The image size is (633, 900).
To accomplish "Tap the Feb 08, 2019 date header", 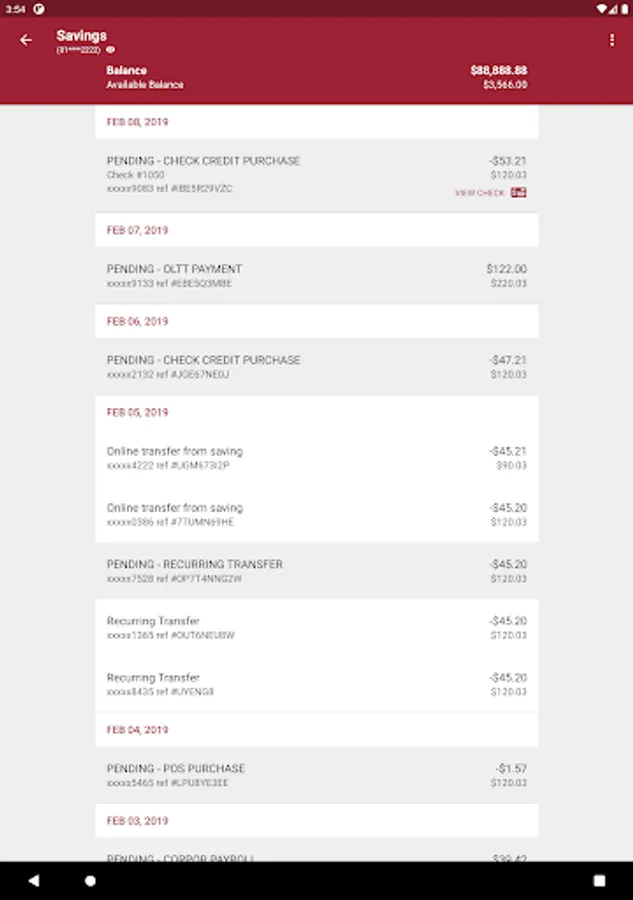I will (x=138, y=122).
